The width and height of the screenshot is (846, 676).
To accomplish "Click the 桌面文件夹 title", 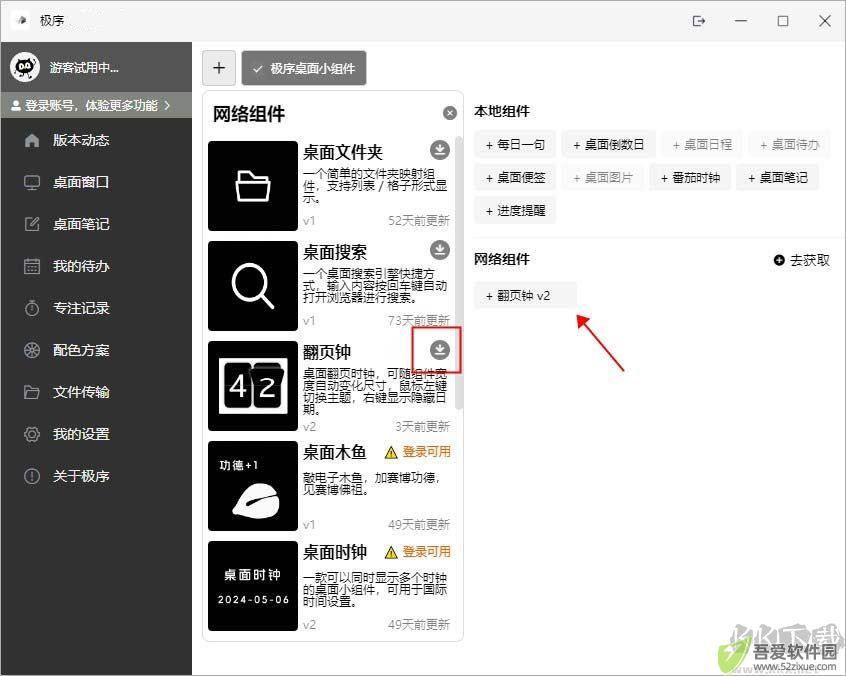I will (343, 152).
